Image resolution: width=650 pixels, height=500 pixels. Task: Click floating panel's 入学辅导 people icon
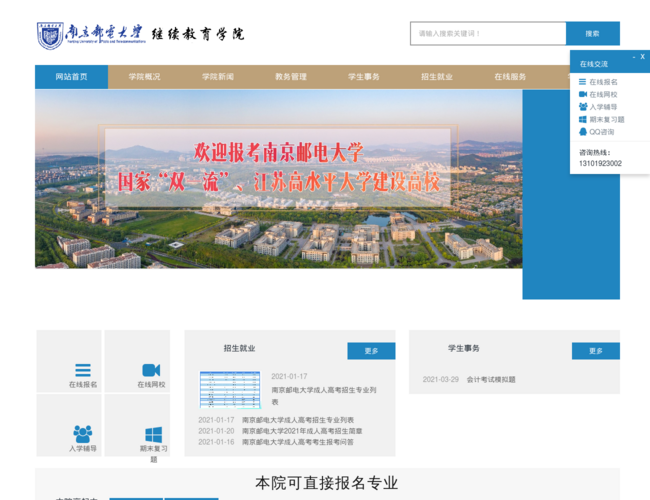(x=583, y=107)
